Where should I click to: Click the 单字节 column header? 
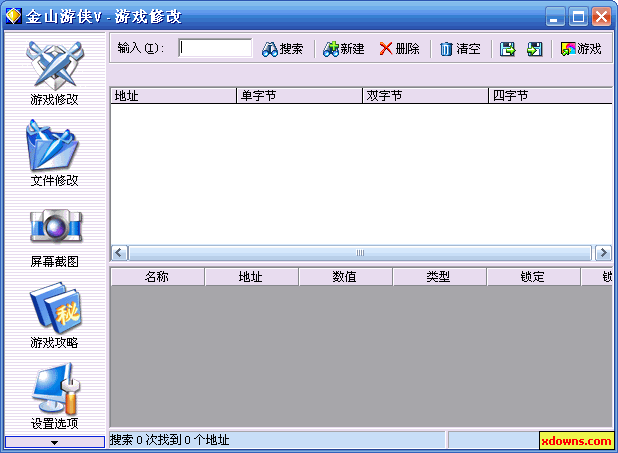[299, 96]
